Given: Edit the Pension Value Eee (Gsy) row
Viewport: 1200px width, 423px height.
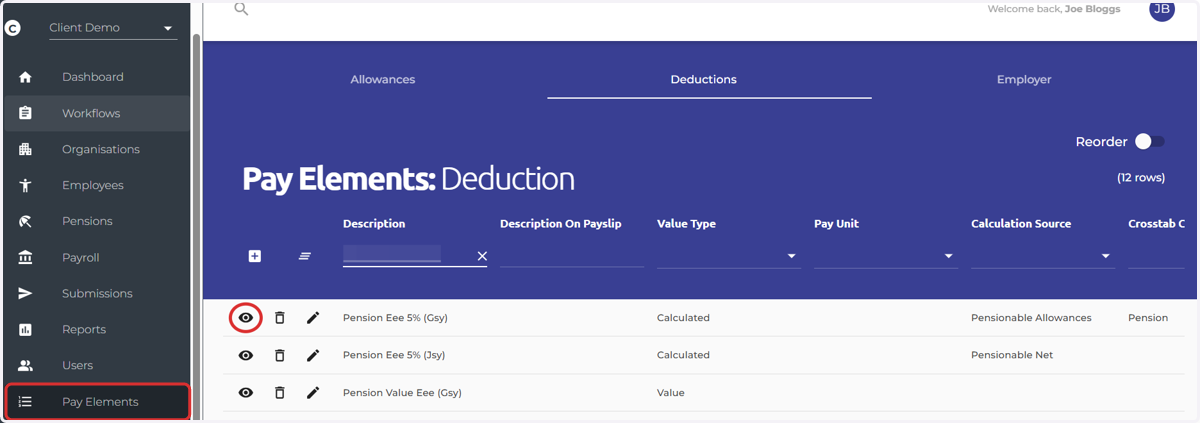Looking at the screenshot, I should [313, 393].
